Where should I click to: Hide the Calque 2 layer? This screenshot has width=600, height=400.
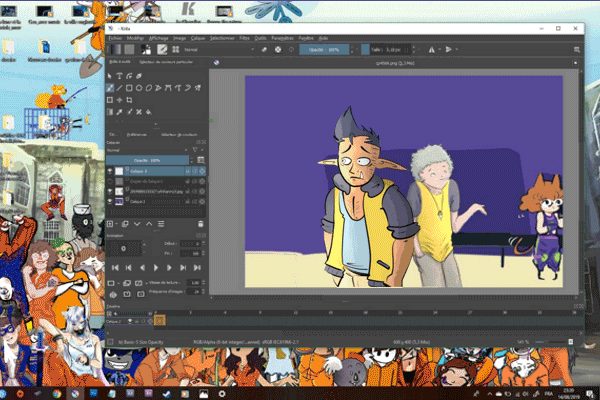(x=110, y=172)
